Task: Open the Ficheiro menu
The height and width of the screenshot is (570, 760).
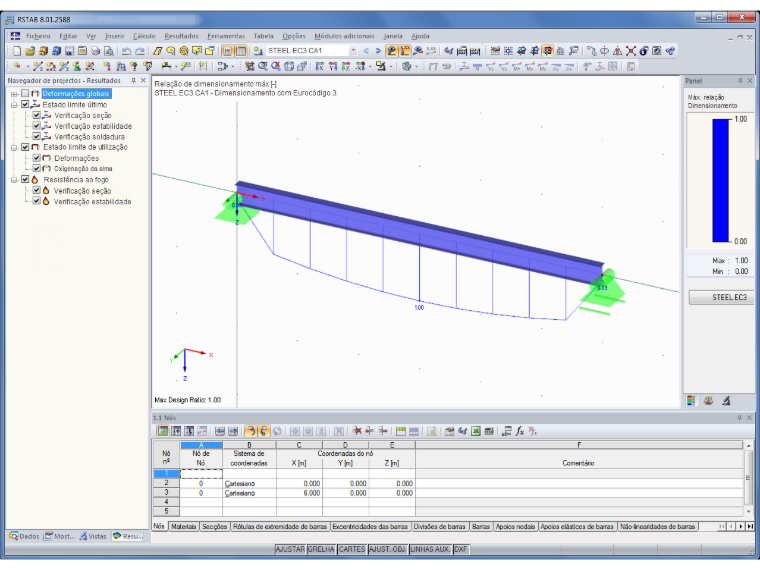Action: tap(38, 36)
